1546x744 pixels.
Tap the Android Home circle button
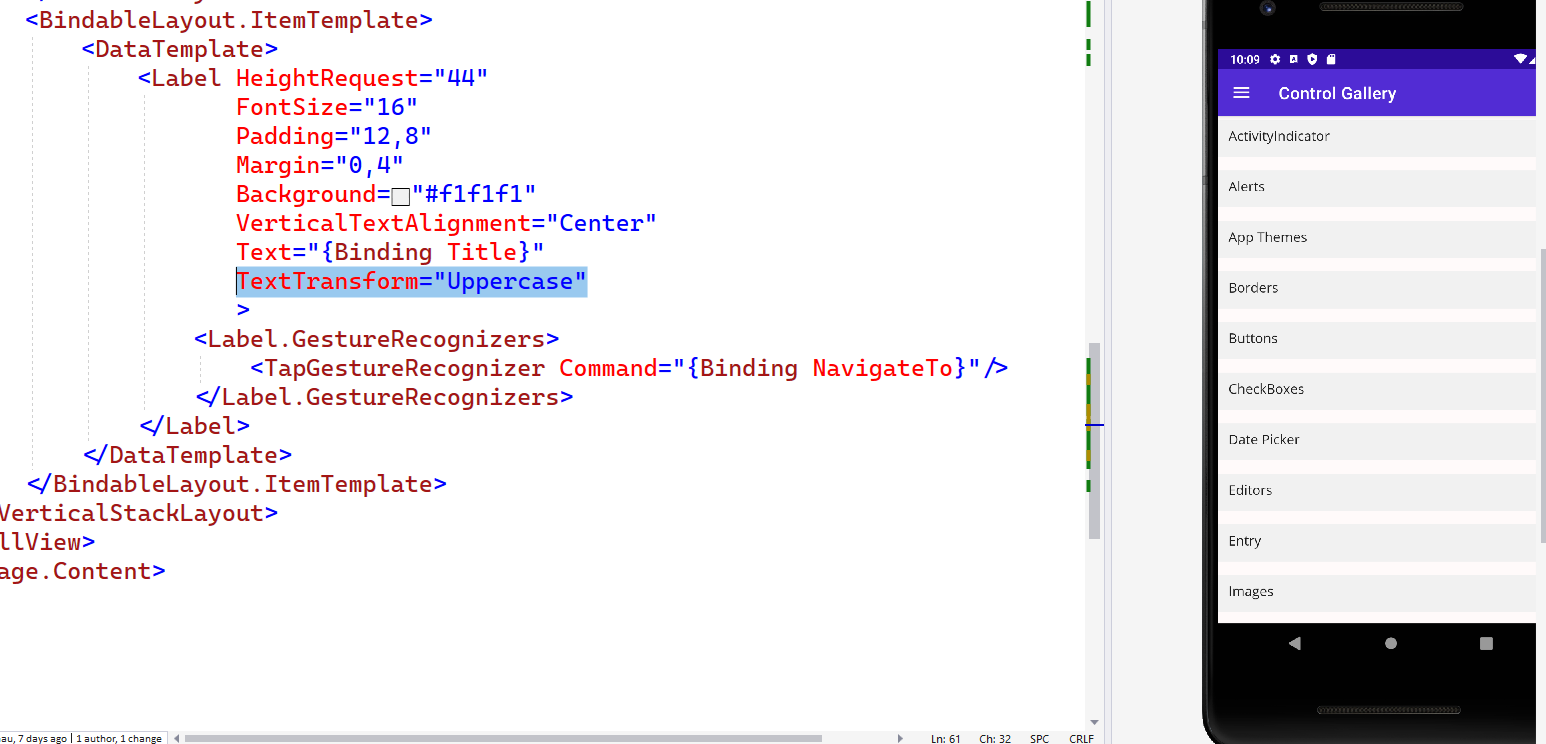click(1390, 645)
